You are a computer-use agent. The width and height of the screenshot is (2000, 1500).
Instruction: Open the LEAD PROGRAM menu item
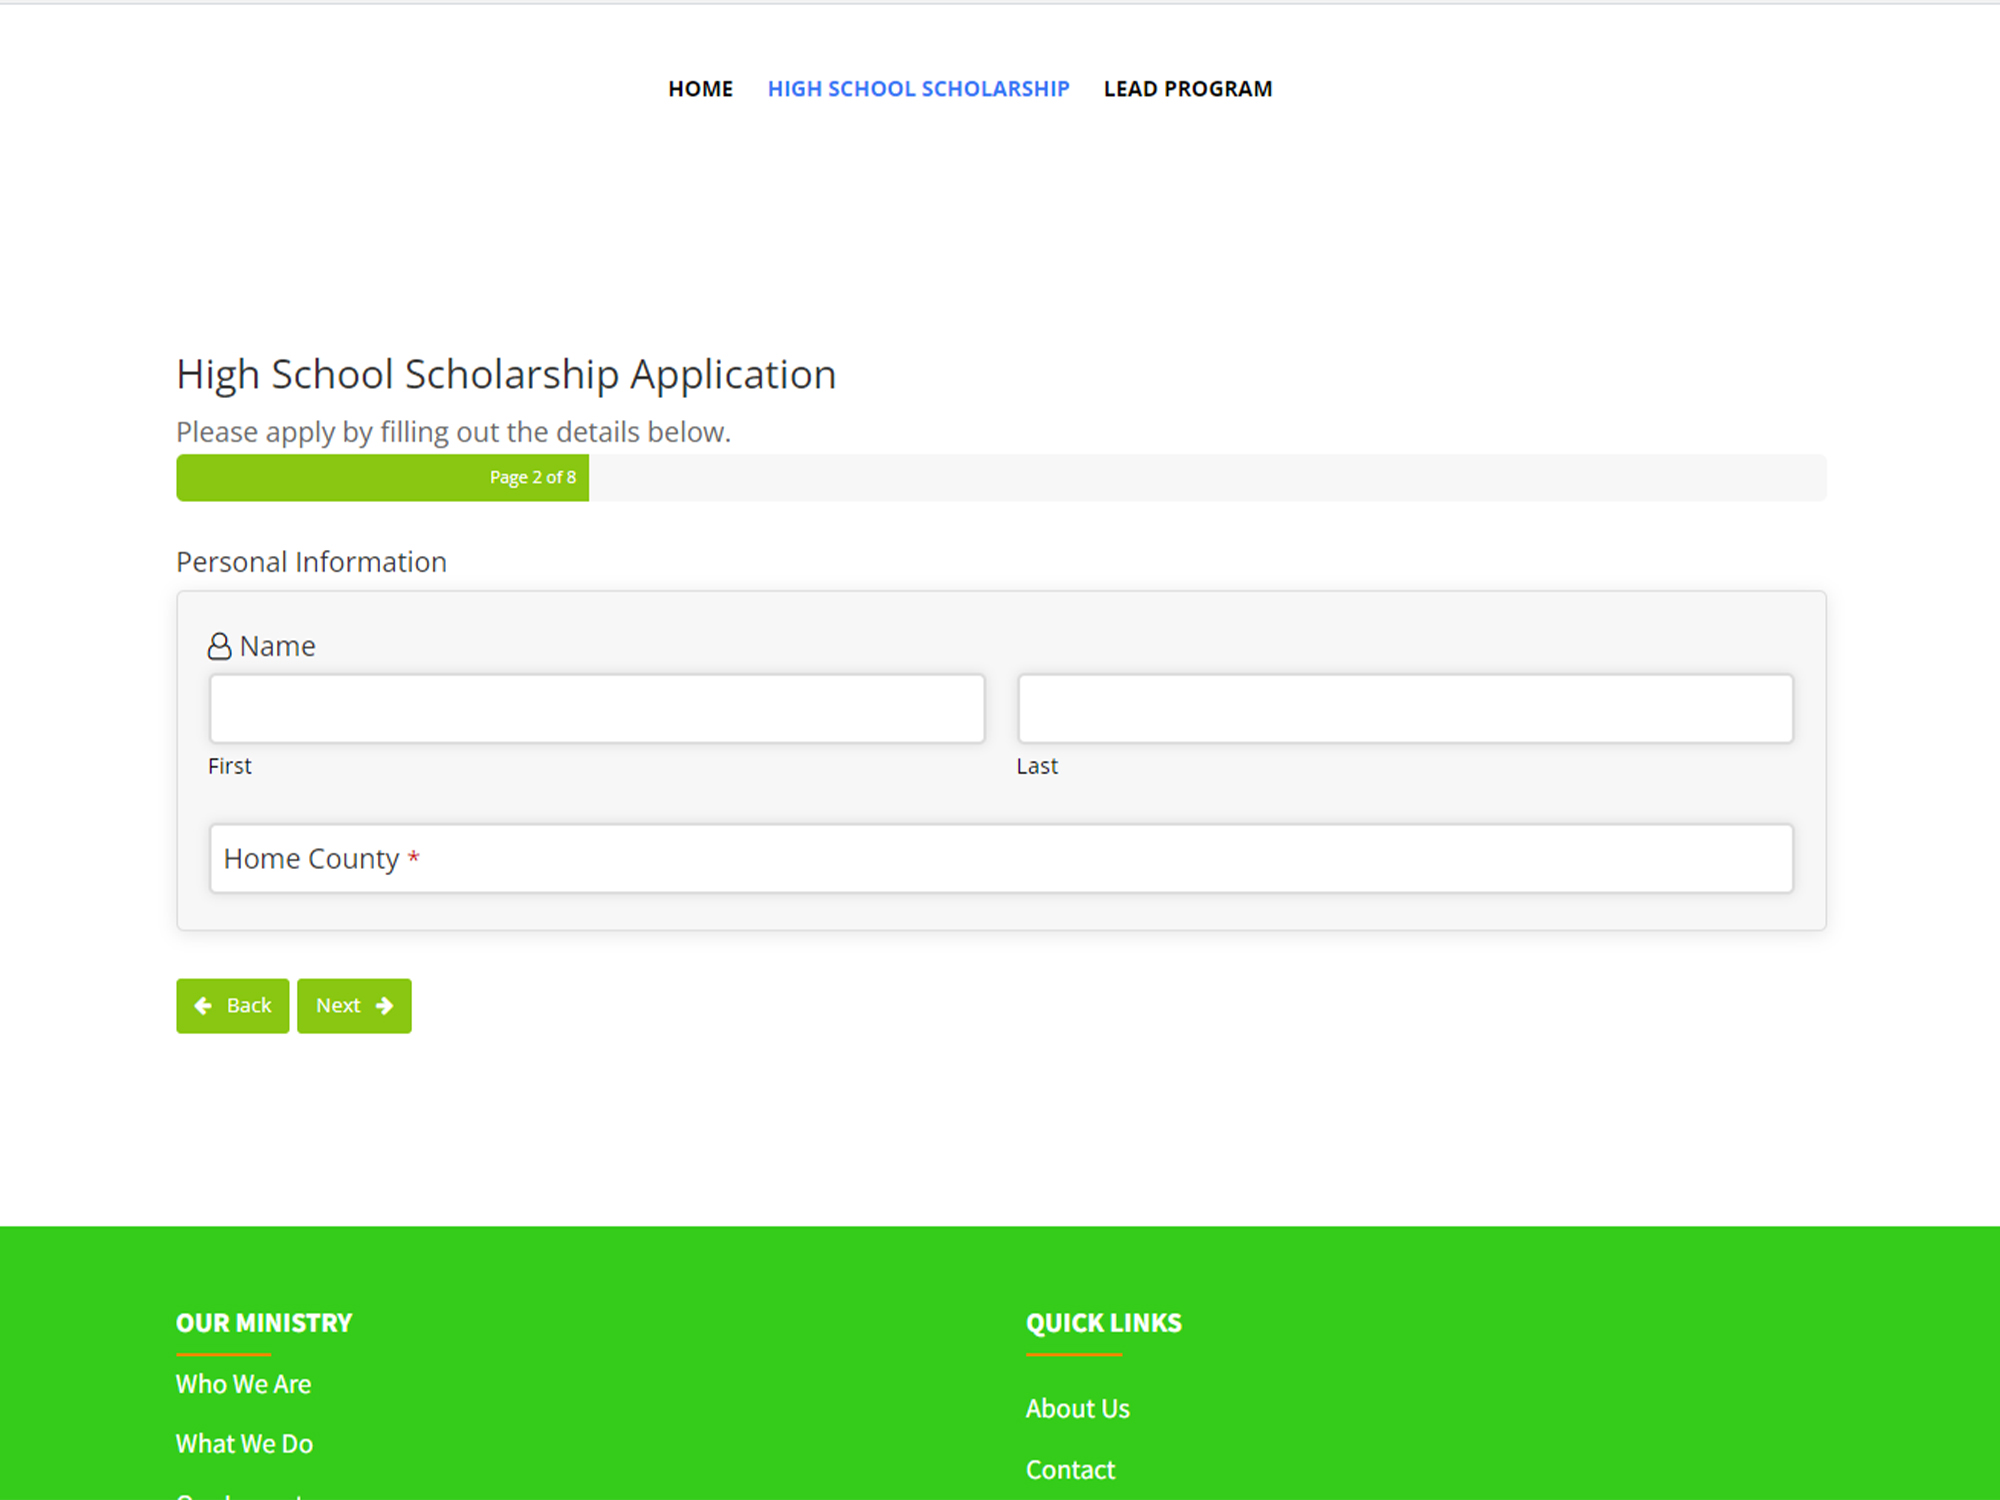(1188, 89)
